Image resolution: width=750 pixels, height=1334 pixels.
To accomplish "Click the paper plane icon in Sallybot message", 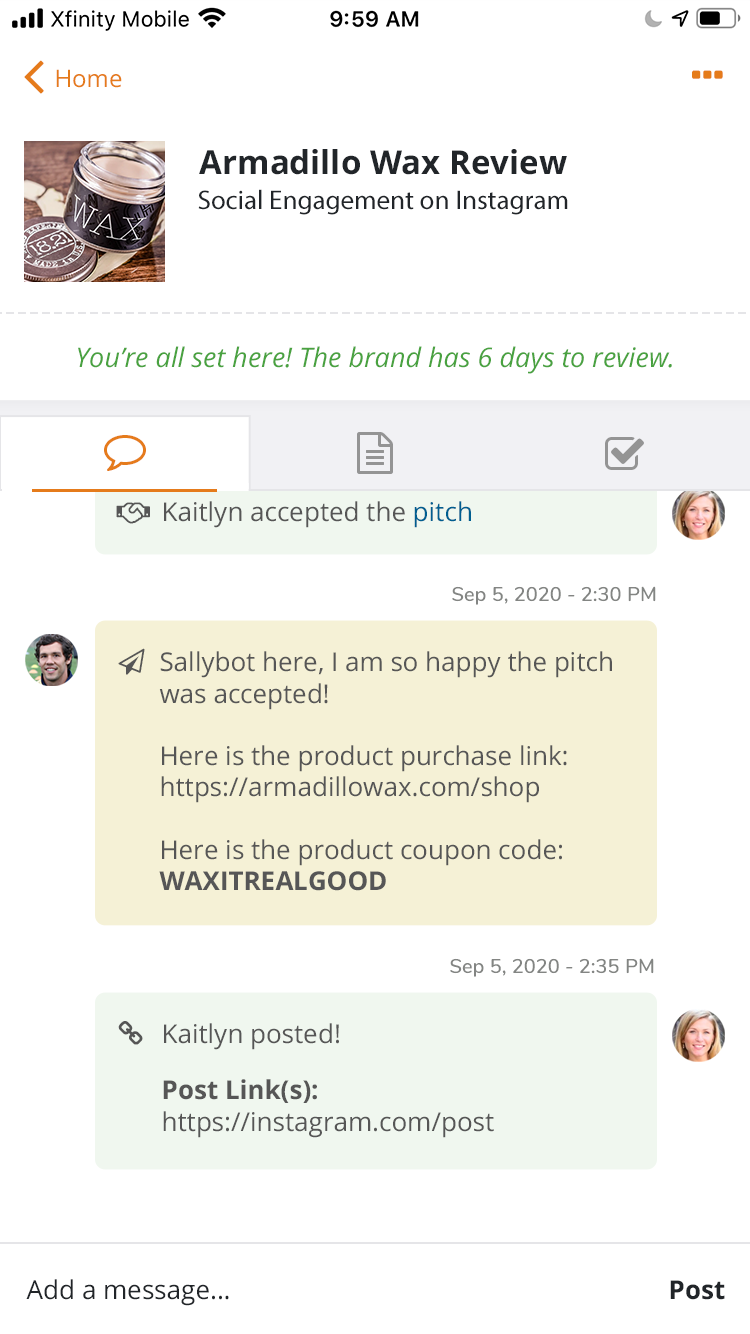I will [131, 663].
